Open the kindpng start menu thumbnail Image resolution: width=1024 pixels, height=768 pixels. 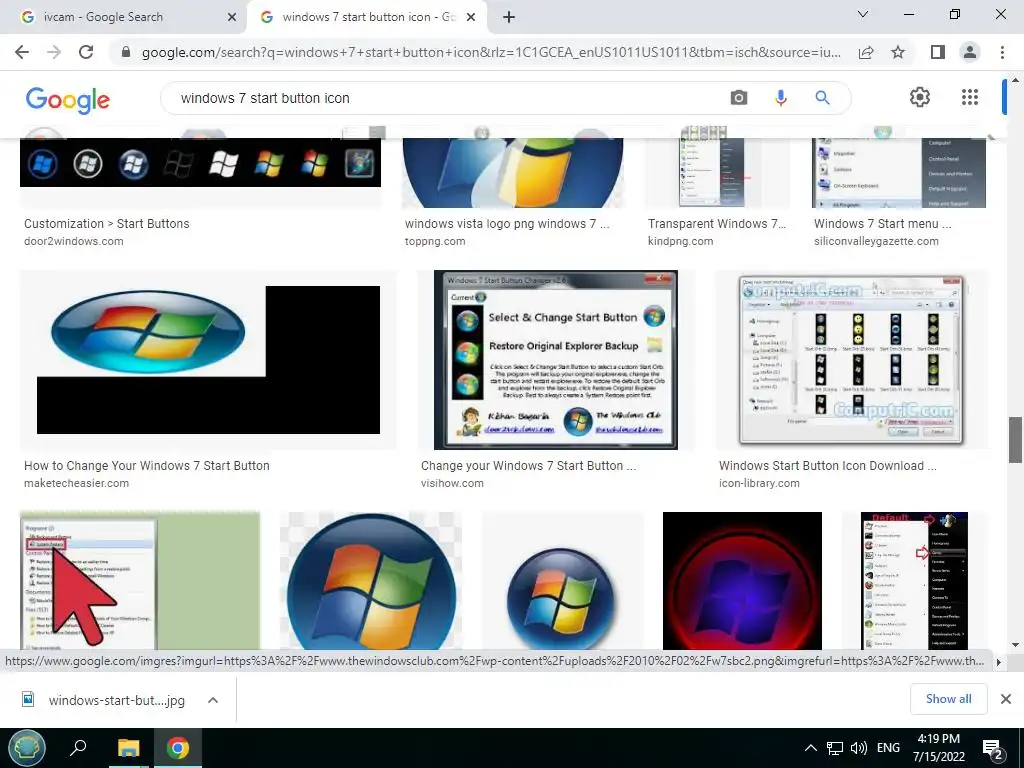tap(717, 172)
